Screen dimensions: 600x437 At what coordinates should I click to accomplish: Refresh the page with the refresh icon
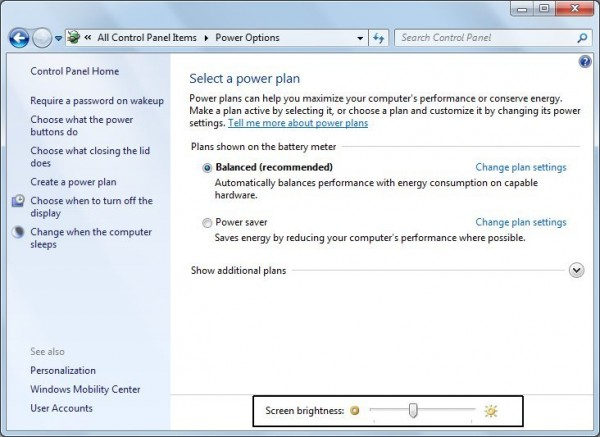(378, 38)
